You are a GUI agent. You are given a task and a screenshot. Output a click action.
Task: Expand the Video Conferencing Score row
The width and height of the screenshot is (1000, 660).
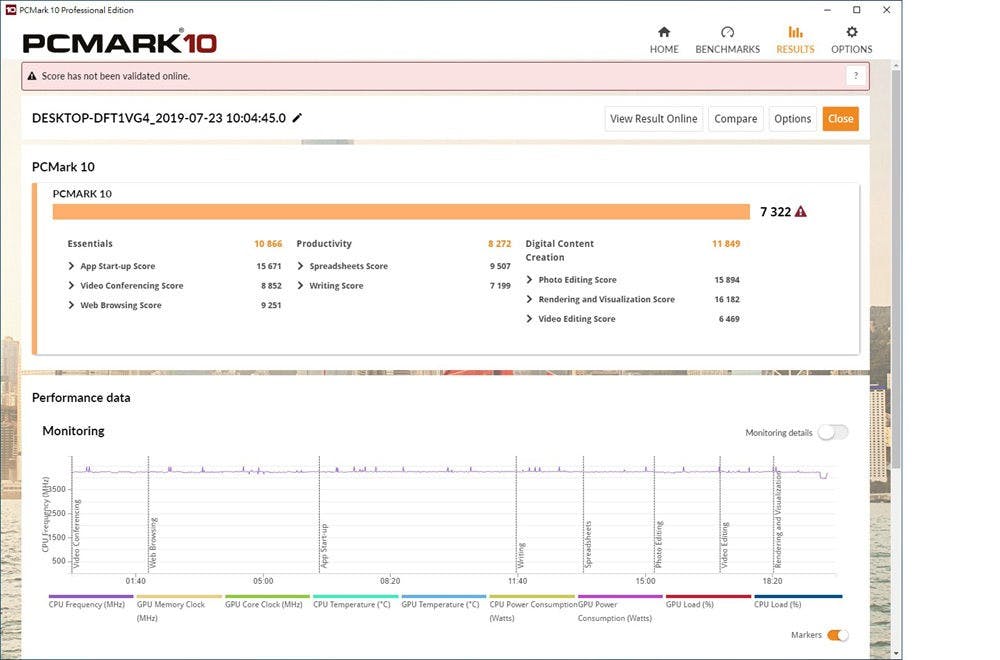(72, 286)
